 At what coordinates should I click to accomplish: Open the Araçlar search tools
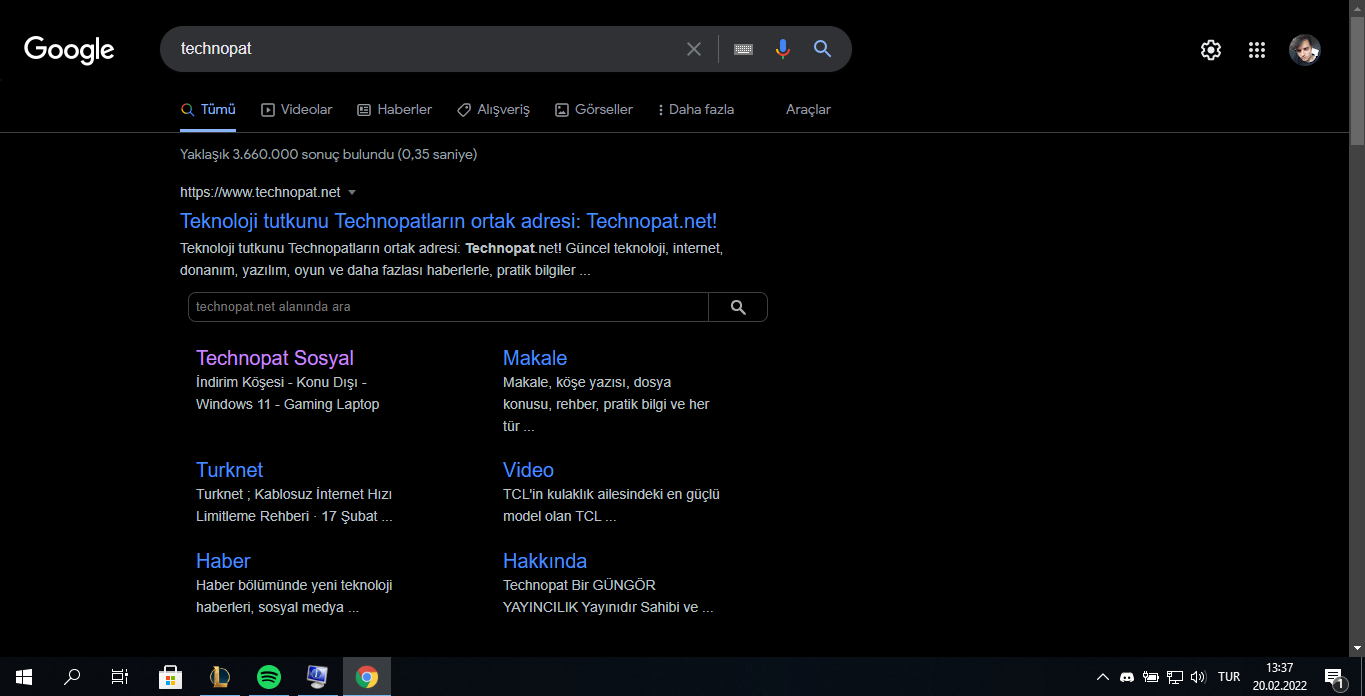pos(808,110)
